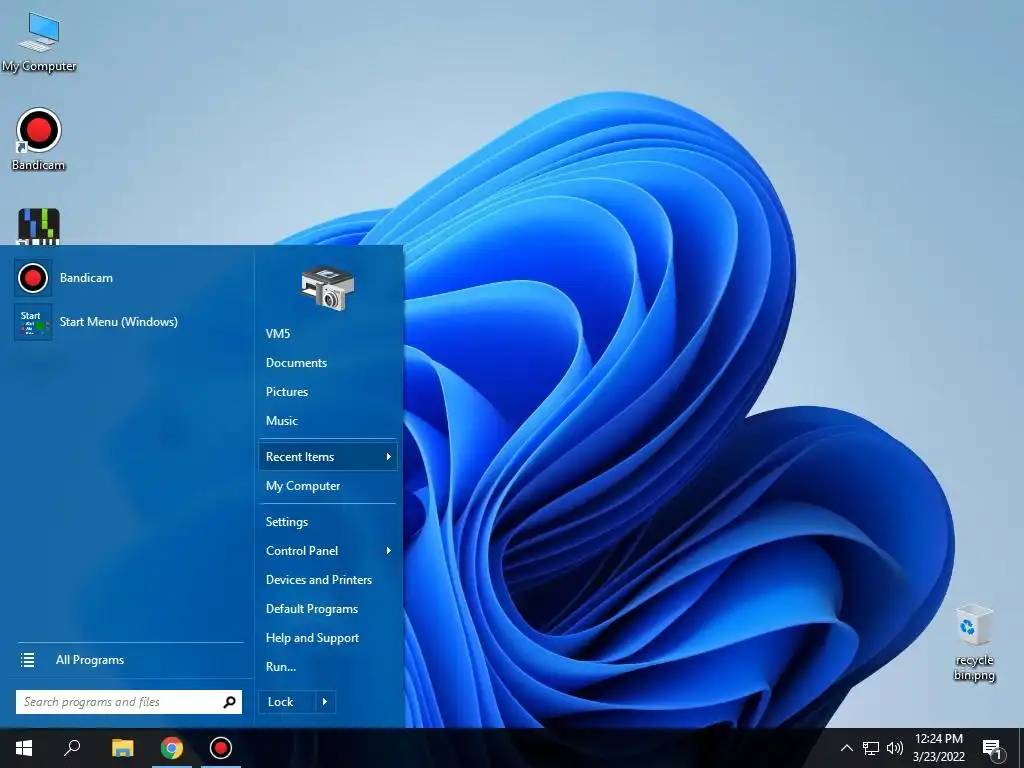
Task: Expand the Control Panel submenu arrow
Action: point(388,551)
